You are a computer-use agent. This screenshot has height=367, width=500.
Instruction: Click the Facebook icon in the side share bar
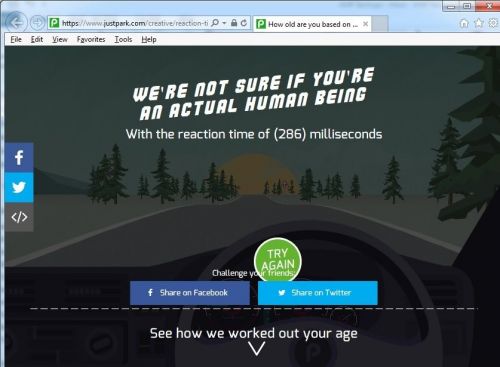[x=19, y=157]
